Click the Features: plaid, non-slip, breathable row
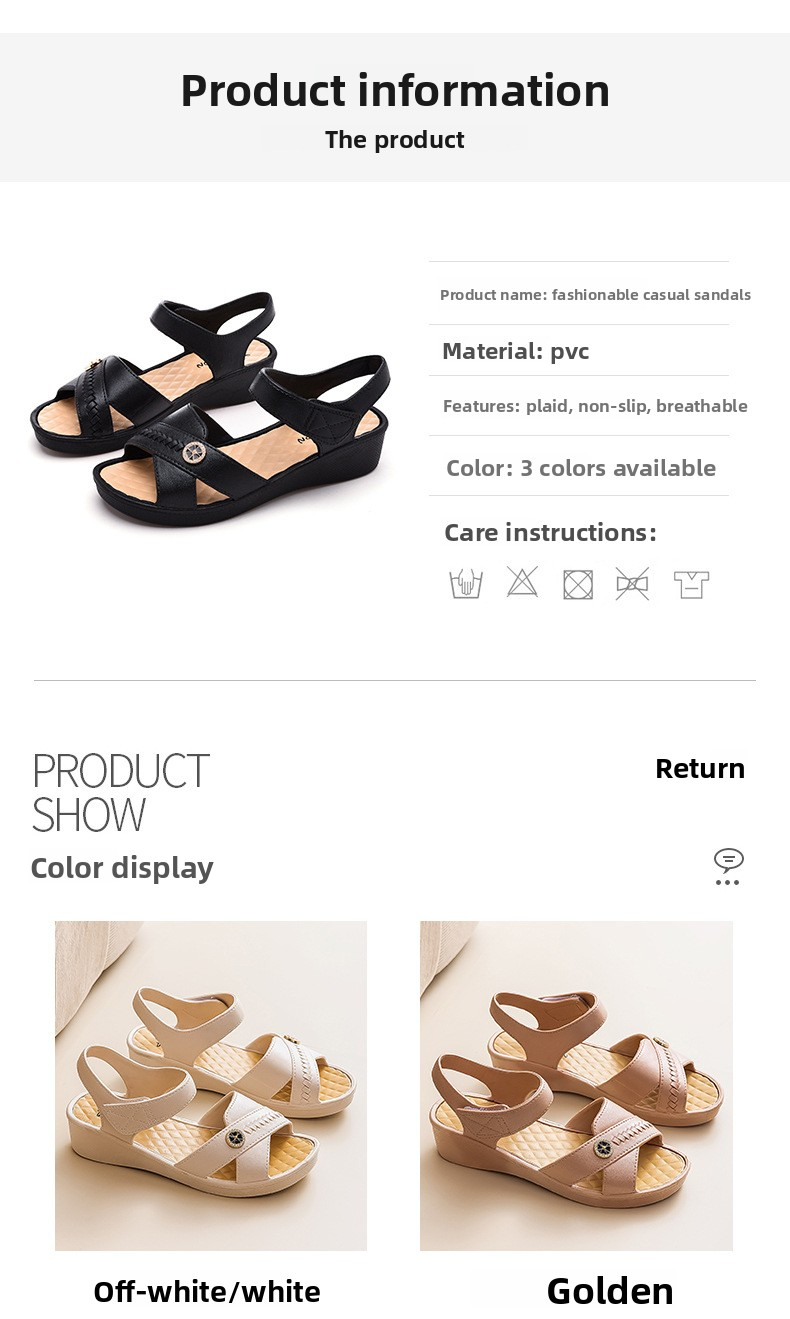This screenshot has width=790, height=1319. tap(595, 406)
